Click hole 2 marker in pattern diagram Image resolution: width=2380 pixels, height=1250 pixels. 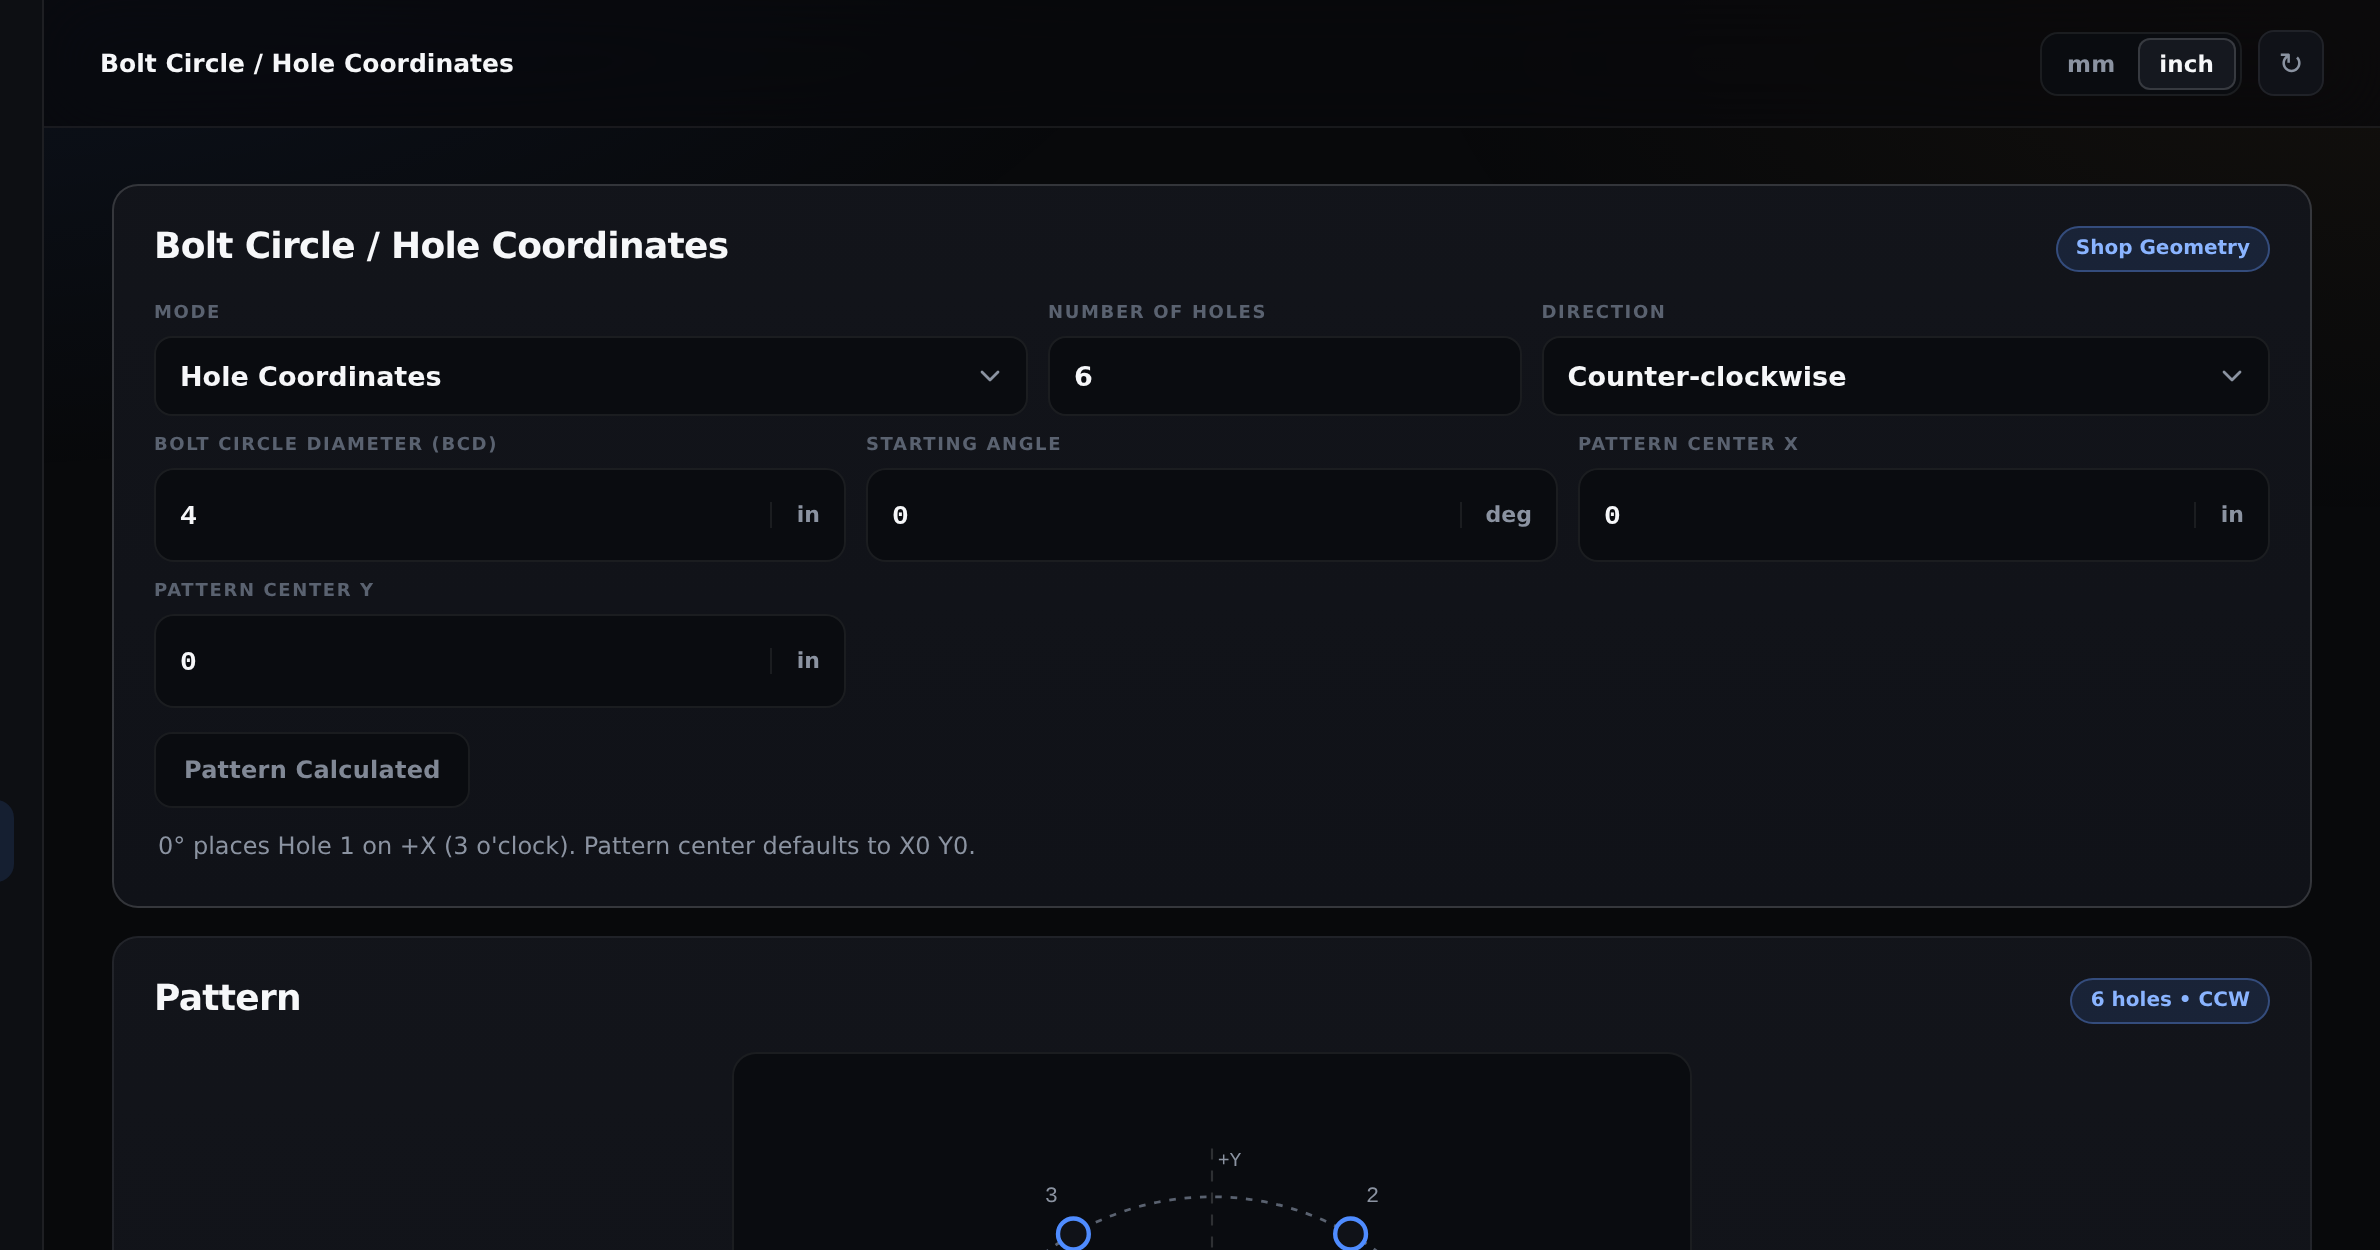[x=1350, y=1234]
